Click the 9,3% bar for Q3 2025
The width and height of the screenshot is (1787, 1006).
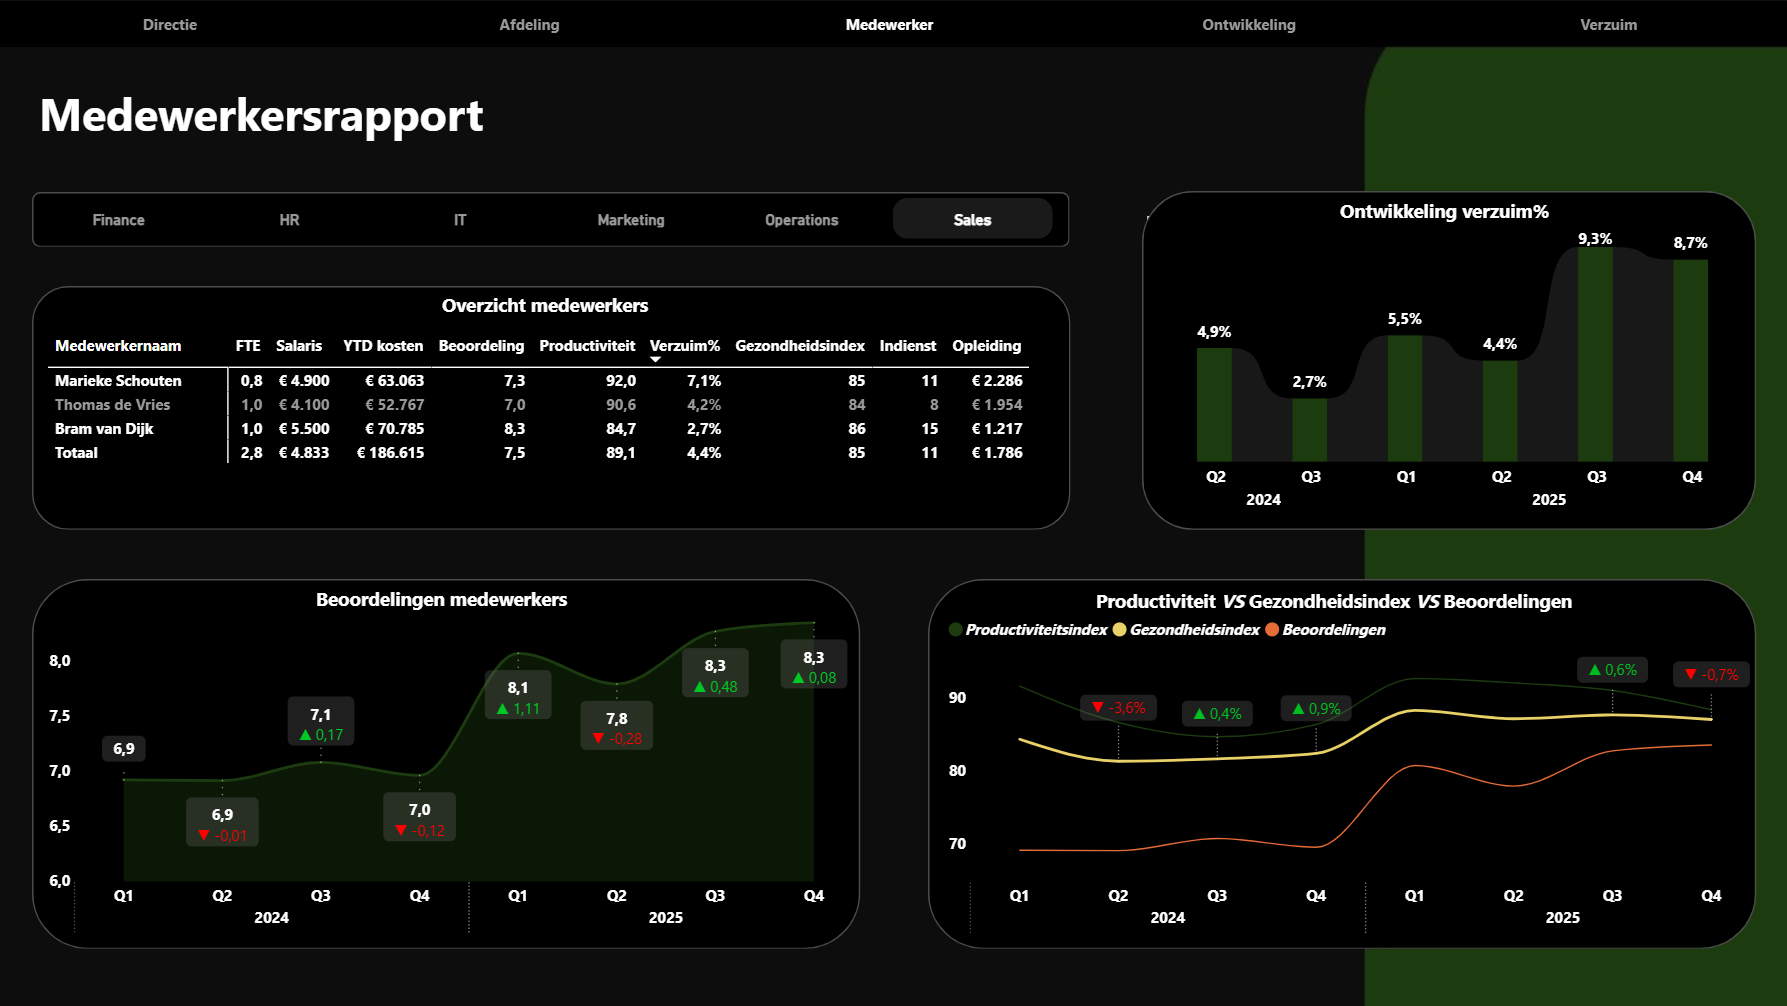(x=1595, y=355)
